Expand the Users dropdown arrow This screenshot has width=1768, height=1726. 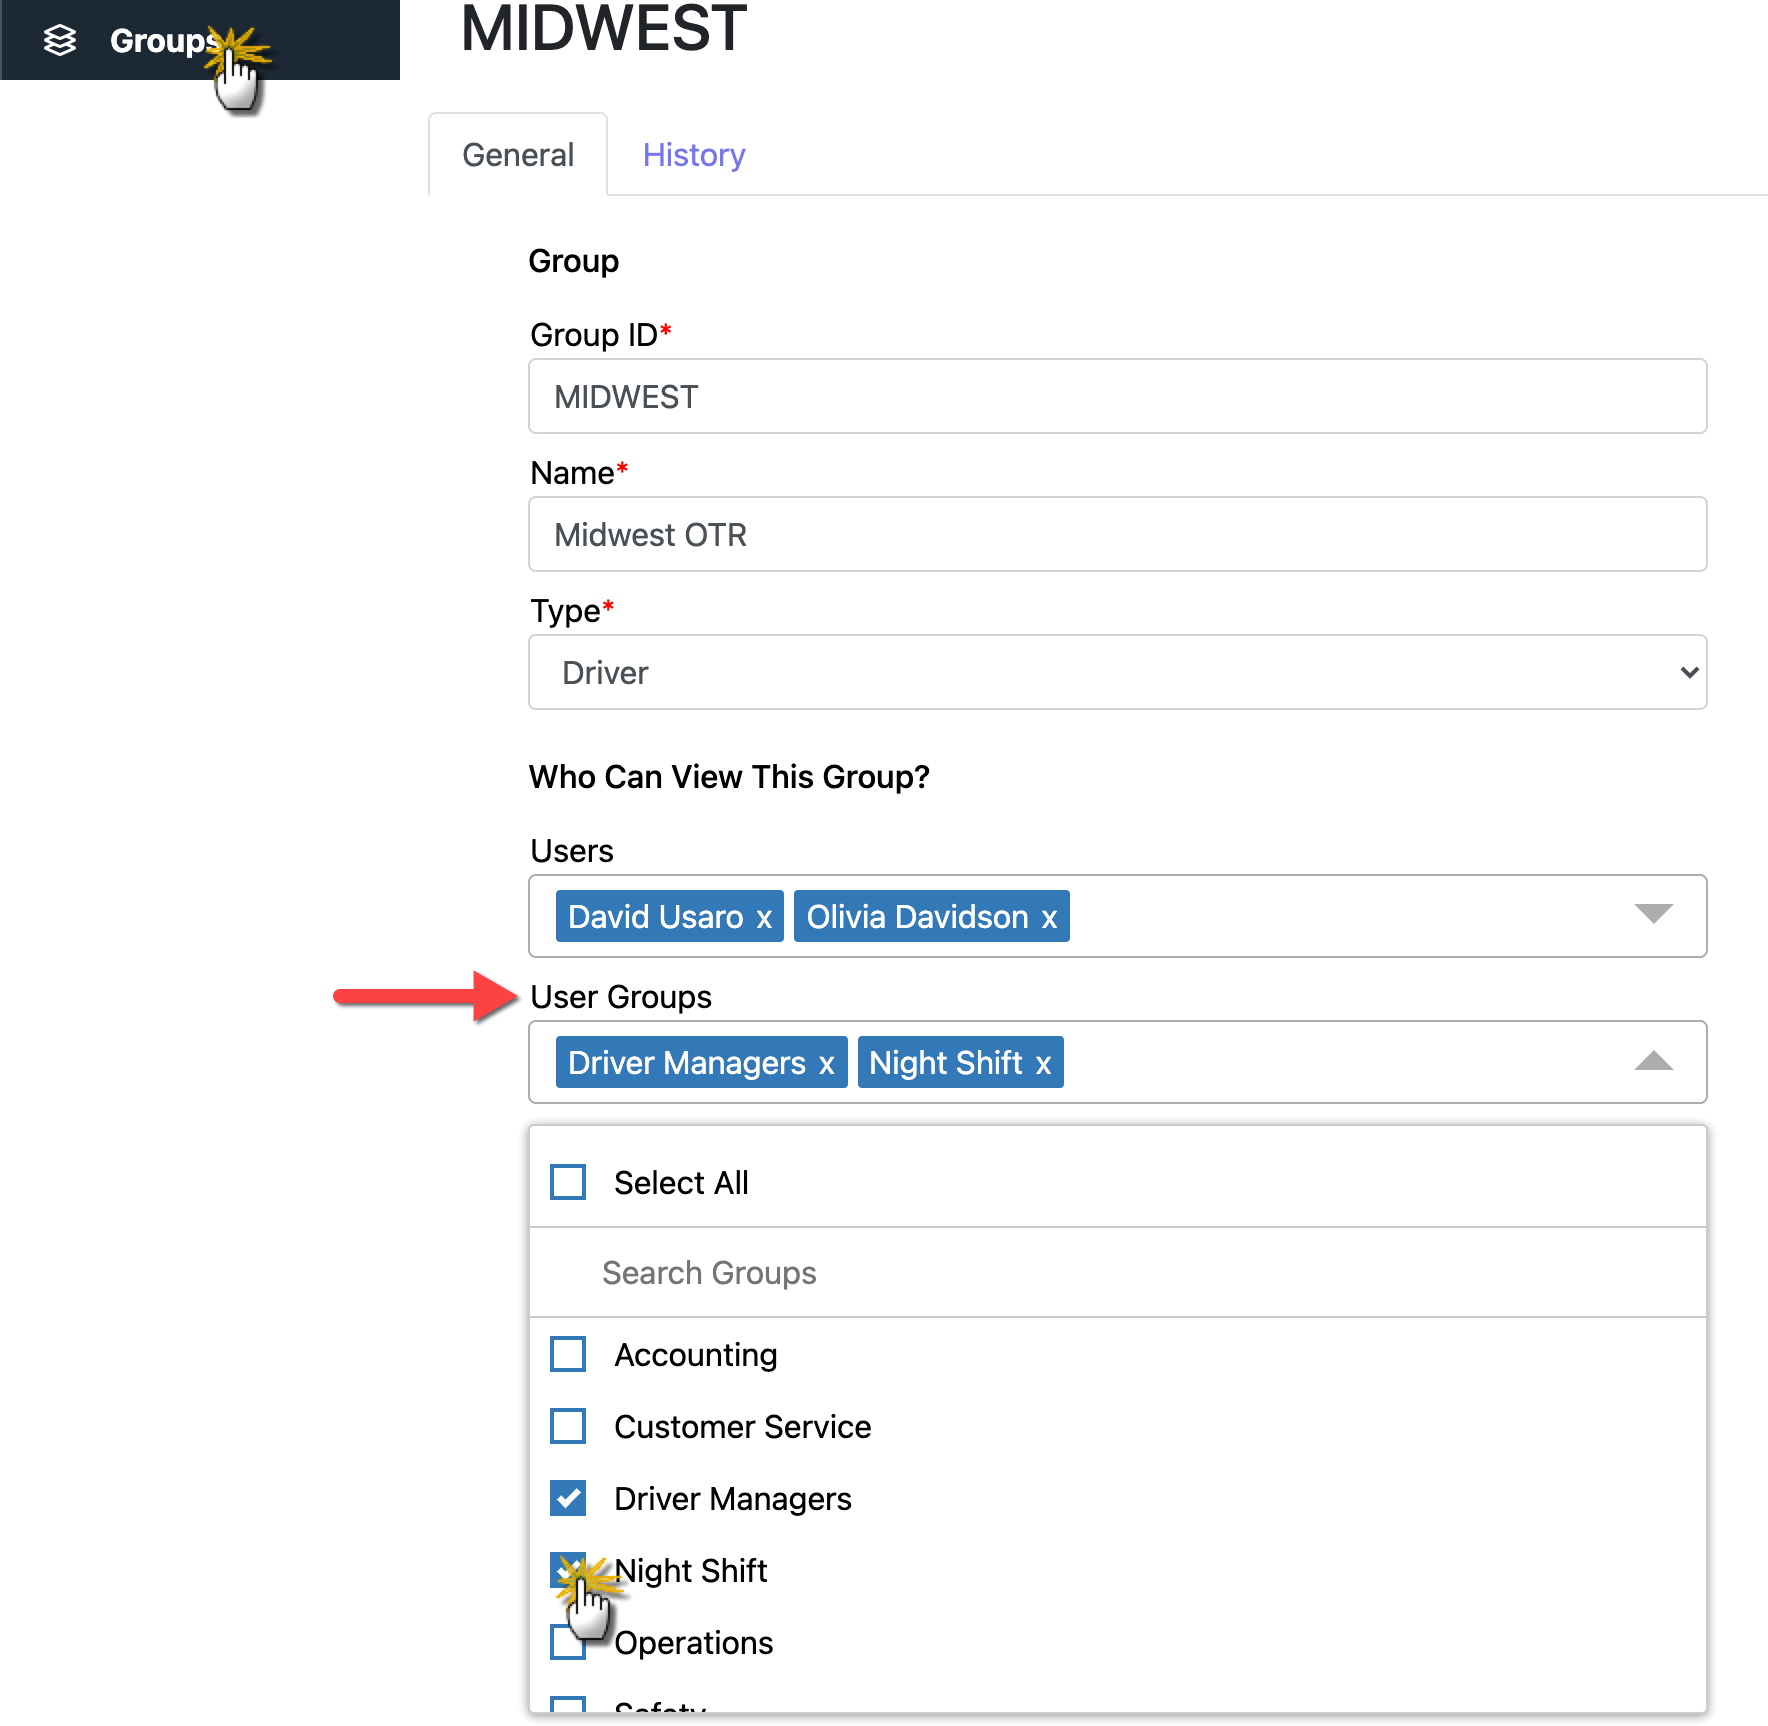1653,914
